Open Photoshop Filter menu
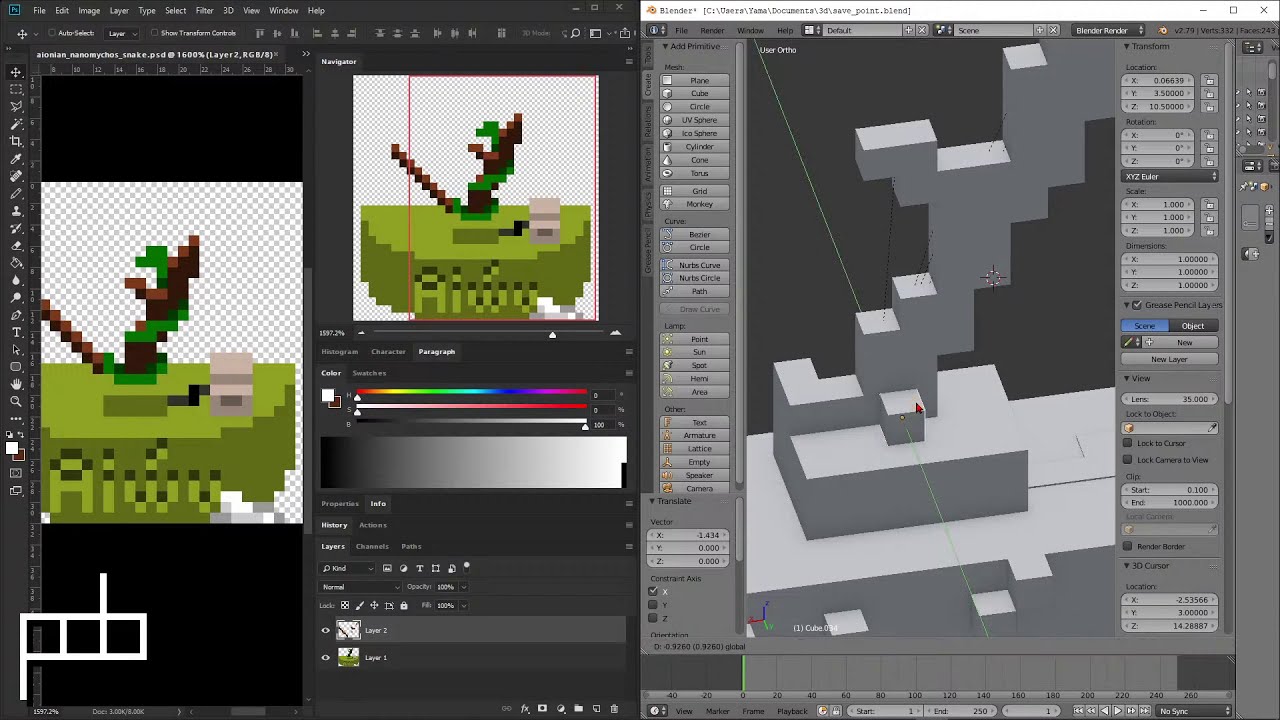This screenshot has width=1280, height=720. click(204, 10)
